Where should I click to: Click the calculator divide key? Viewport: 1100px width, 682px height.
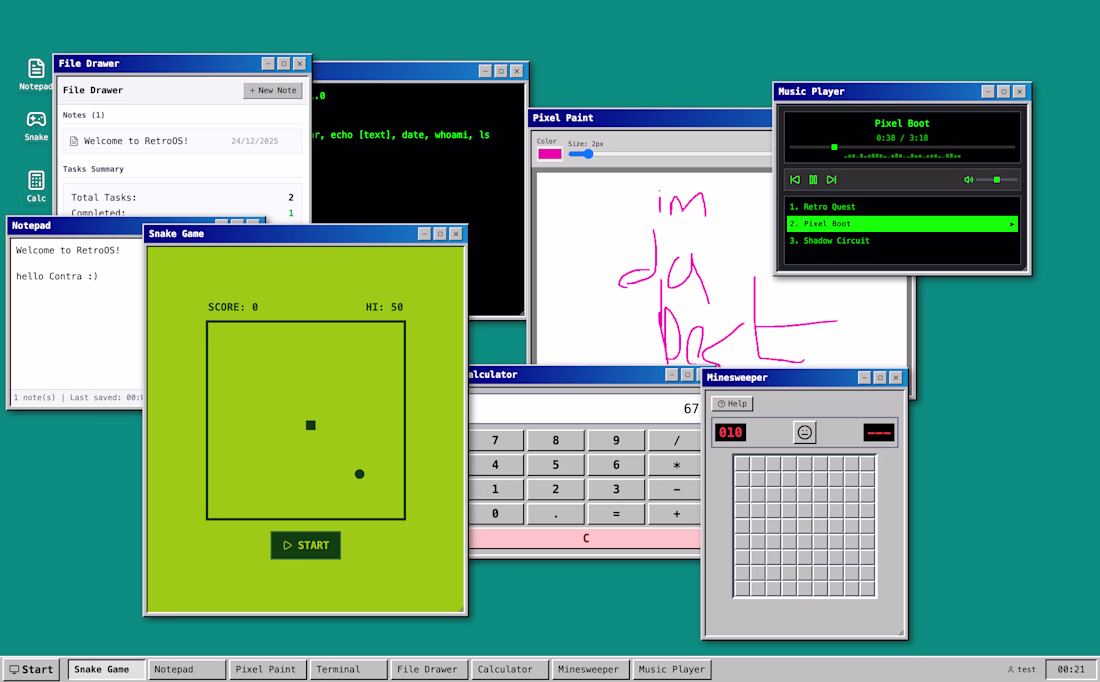(675, 441)
